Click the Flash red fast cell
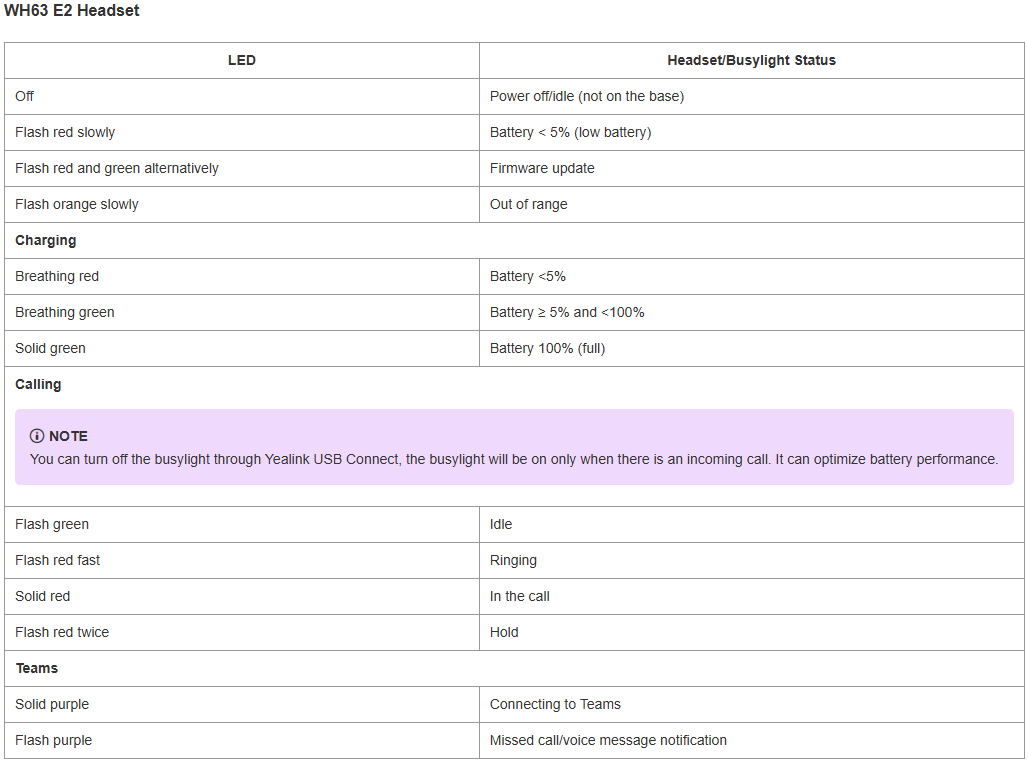Viewport: 1028px width, 763px height. click(x=58, y=560)
